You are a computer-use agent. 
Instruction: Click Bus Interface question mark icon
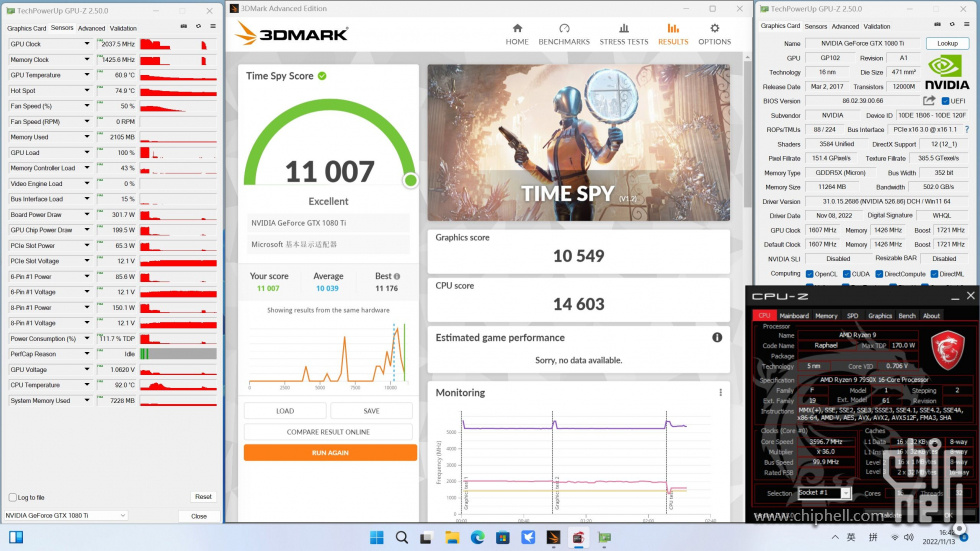[966, 129]
